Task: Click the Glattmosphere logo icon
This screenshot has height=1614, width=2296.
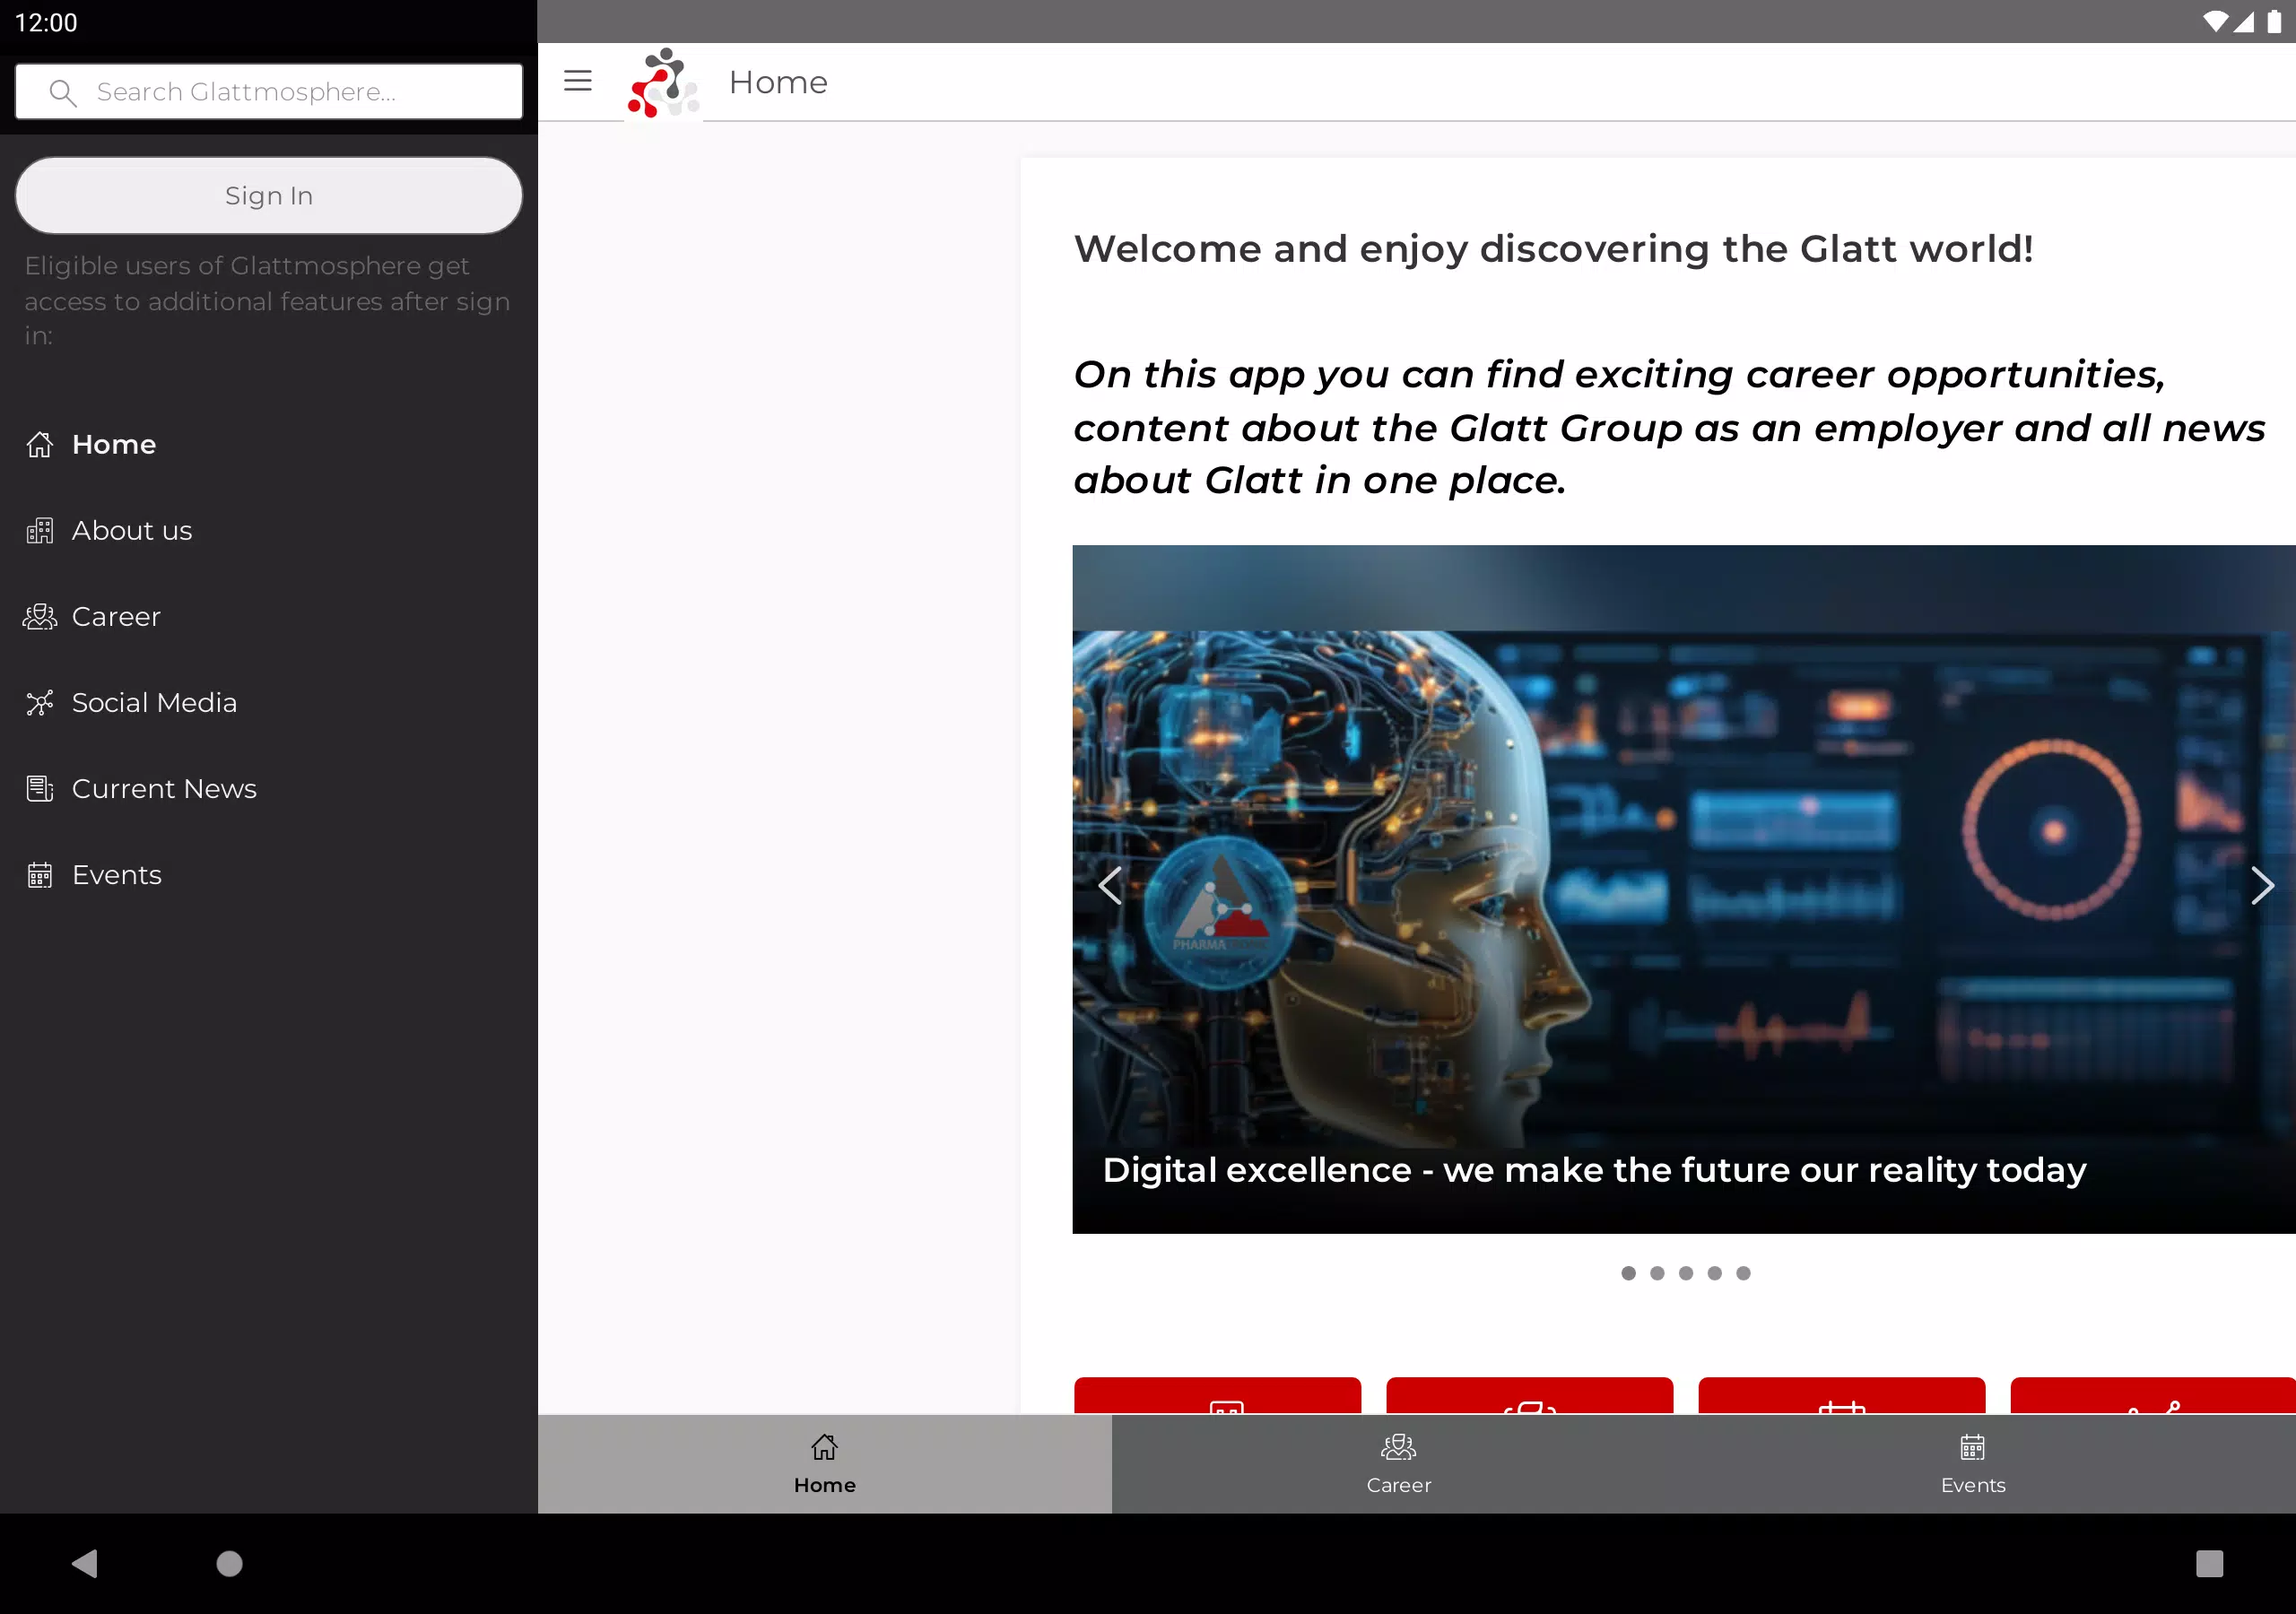Action: [x=662, y=83]
